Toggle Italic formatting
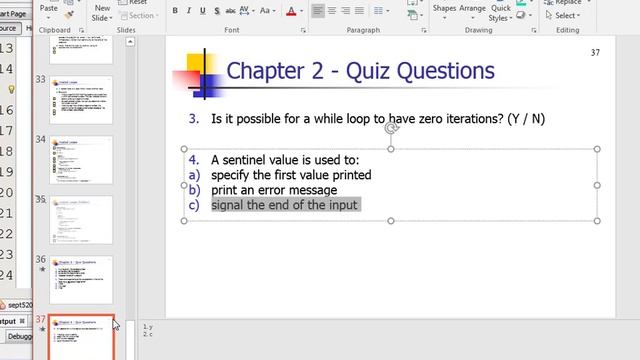Image resolution: width=640 pixels, height=360 pixels. click(189, 11)
